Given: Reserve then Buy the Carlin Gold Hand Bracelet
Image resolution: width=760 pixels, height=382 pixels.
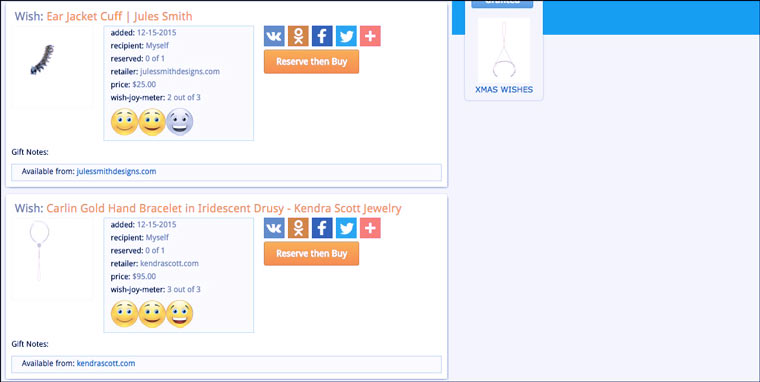Looking at the screenshot, I should [x=312, y=254].
